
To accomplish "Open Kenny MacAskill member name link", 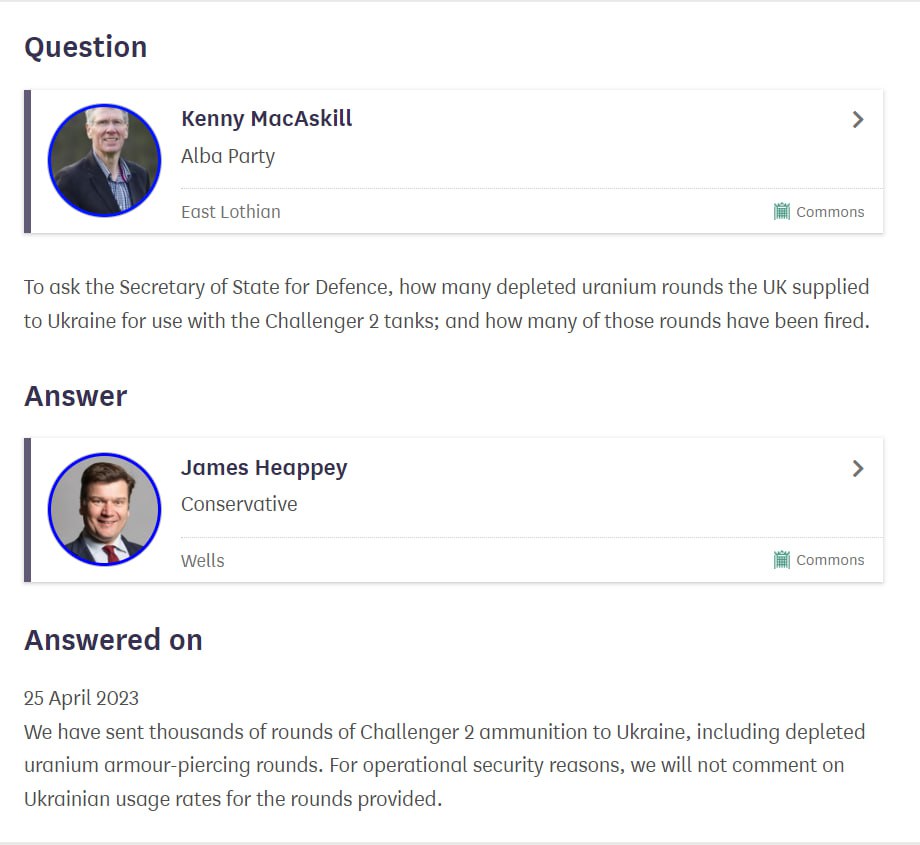I will (x=266, y=119).
